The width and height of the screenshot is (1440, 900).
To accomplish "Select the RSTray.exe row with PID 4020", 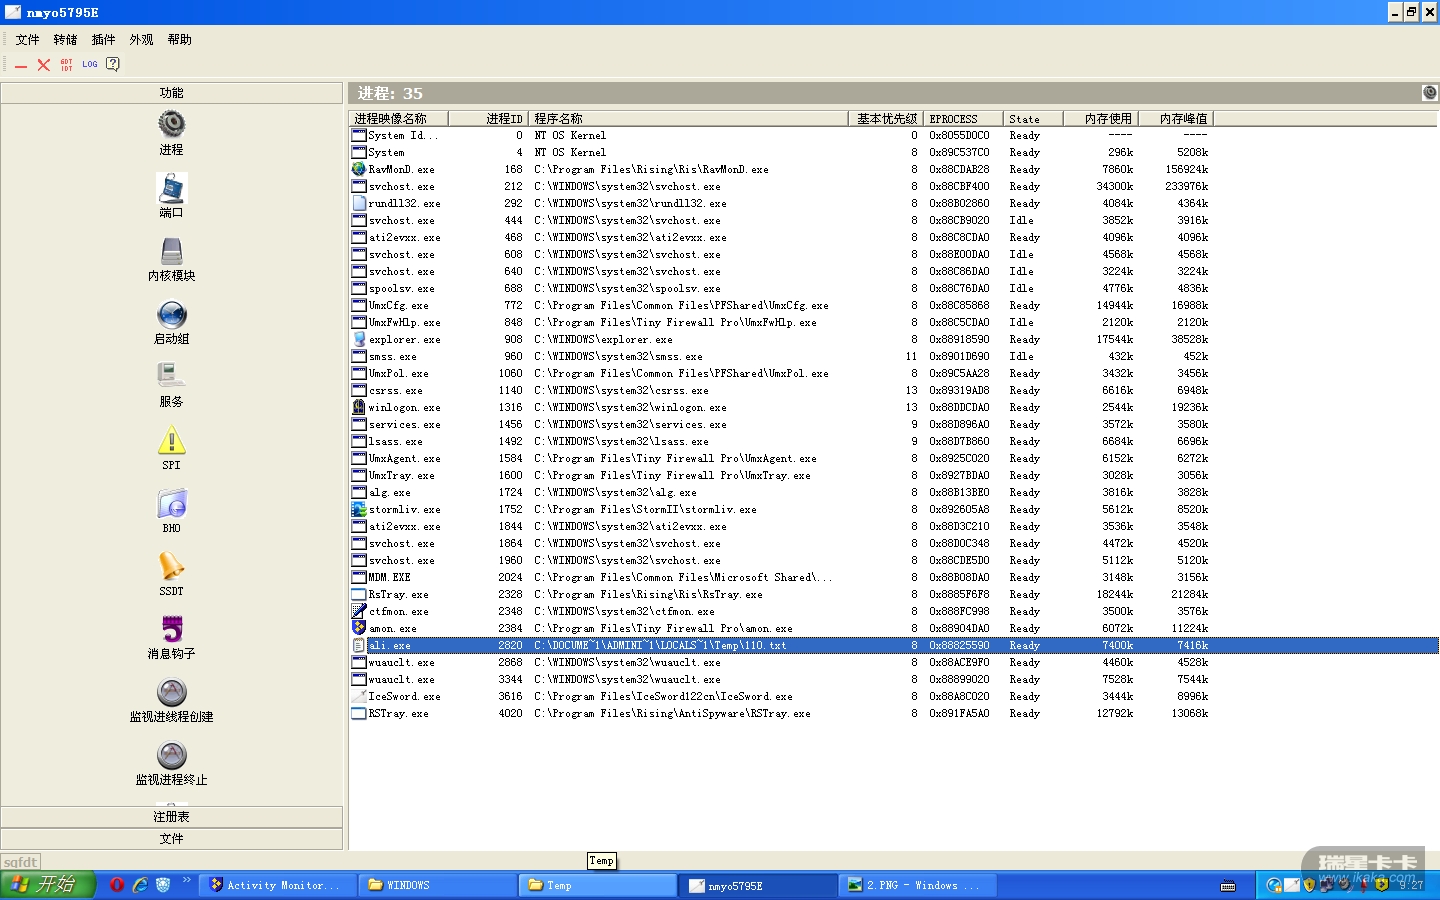I will [894, 713].
